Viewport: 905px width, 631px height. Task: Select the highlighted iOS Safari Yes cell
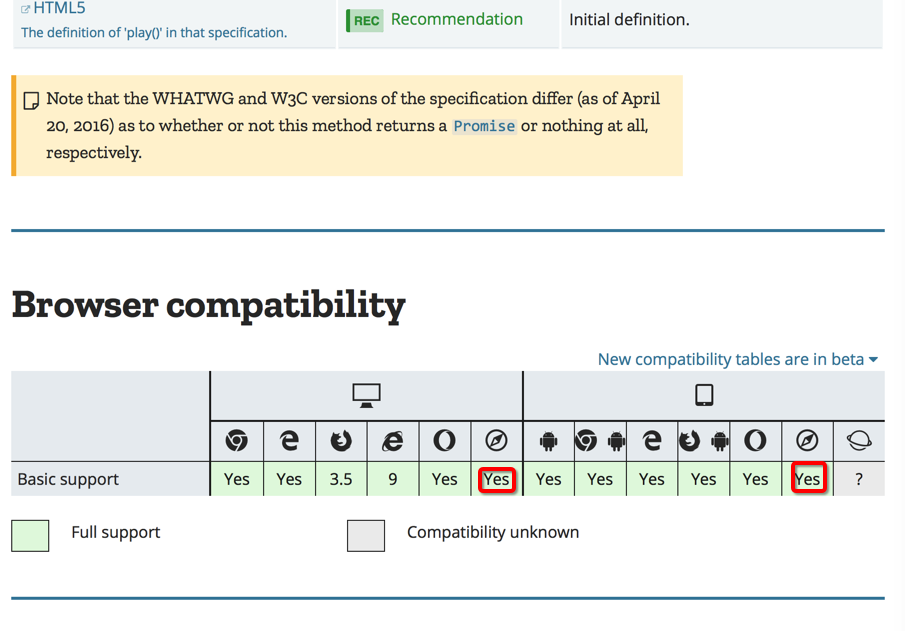pyautogui.click(x=807, y=480)
